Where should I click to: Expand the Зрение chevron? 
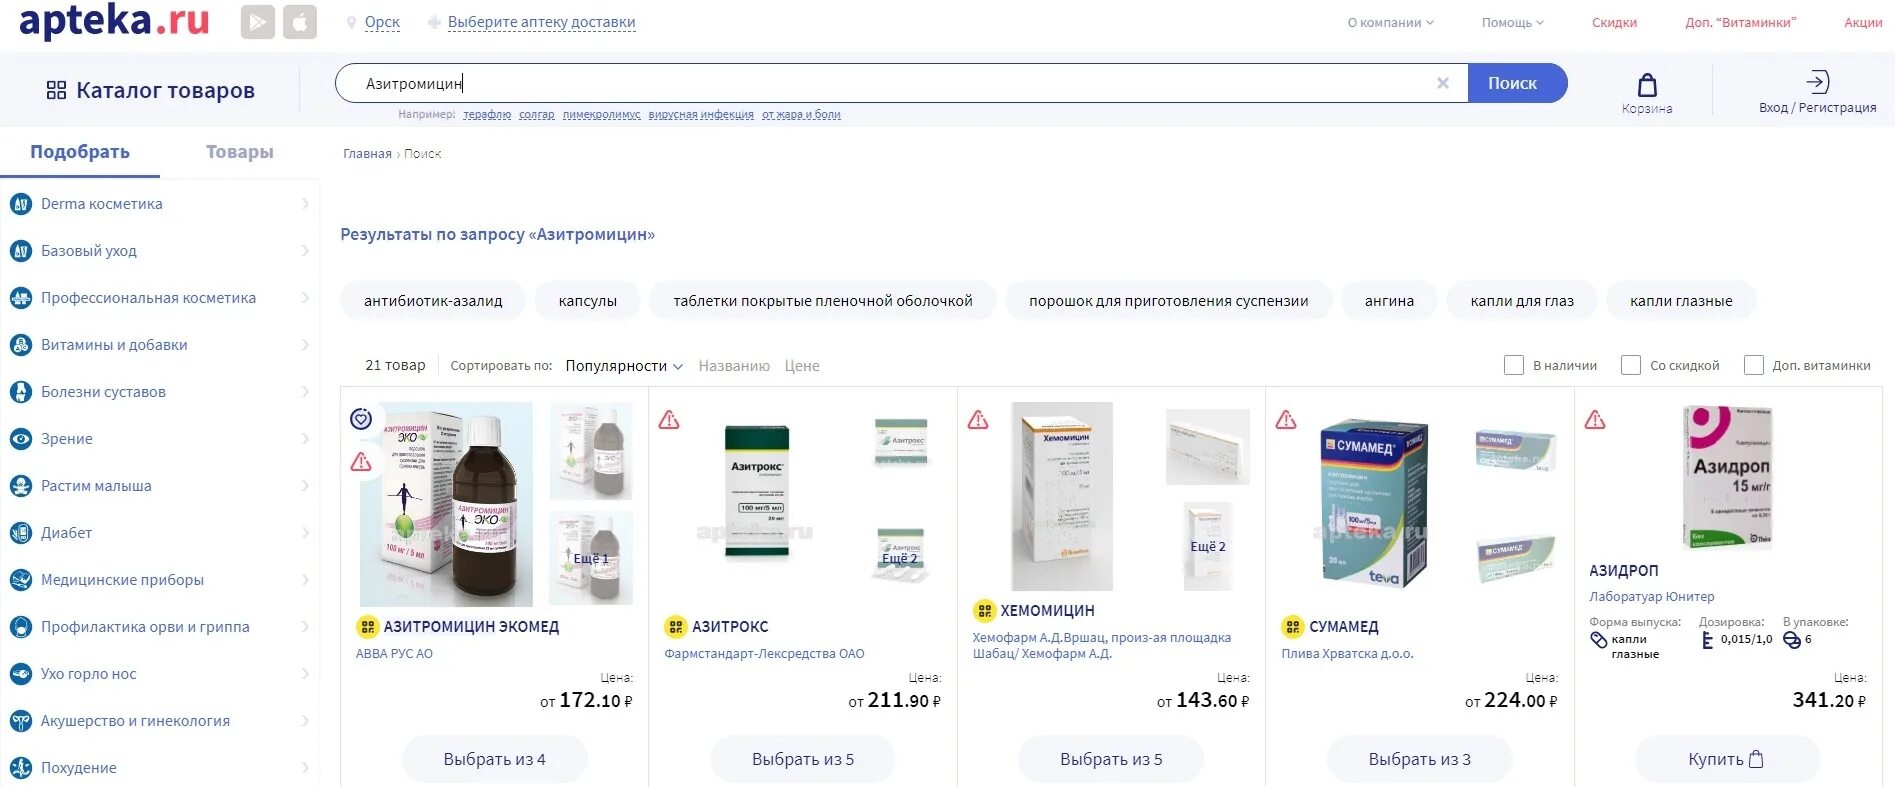click(305, 439)
